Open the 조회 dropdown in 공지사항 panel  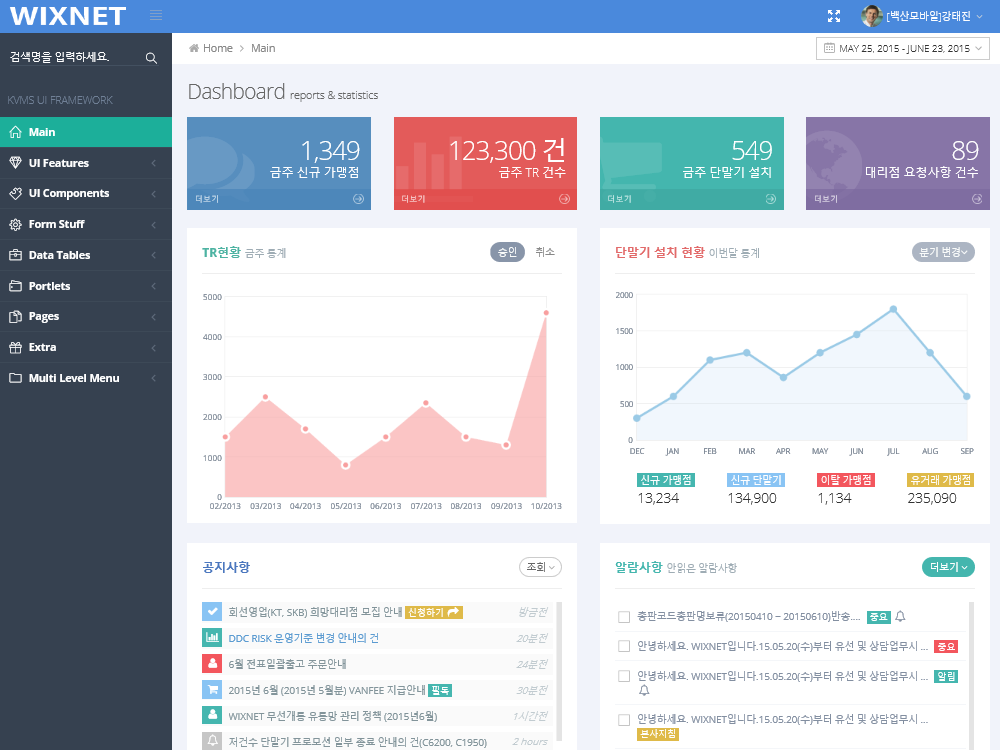(x=540, y=567)
